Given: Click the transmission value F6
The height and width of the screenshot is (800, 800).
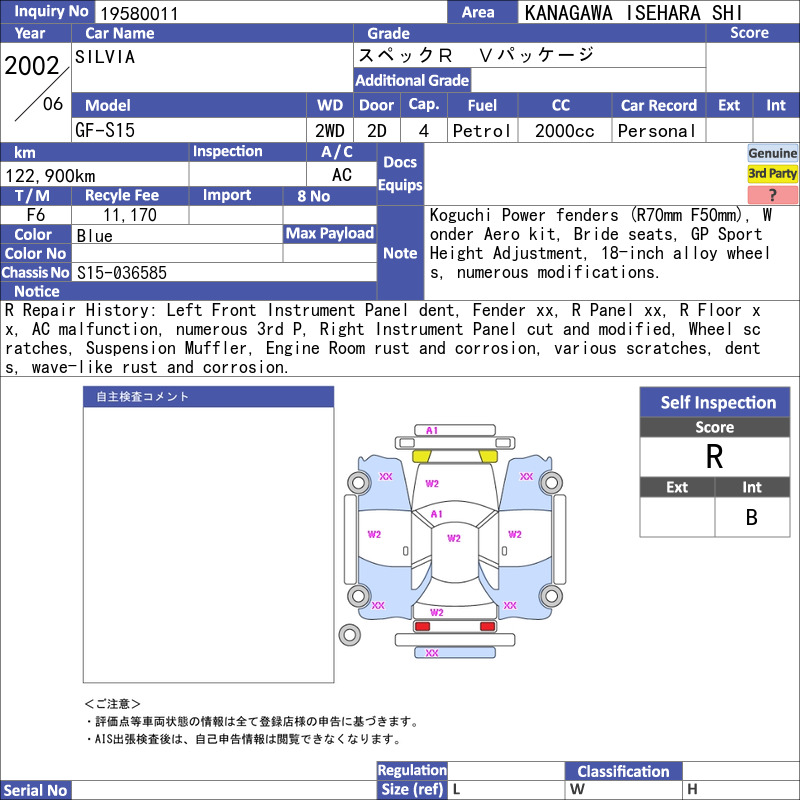Looking at the screenshot, I should click(x=36, y=215).
